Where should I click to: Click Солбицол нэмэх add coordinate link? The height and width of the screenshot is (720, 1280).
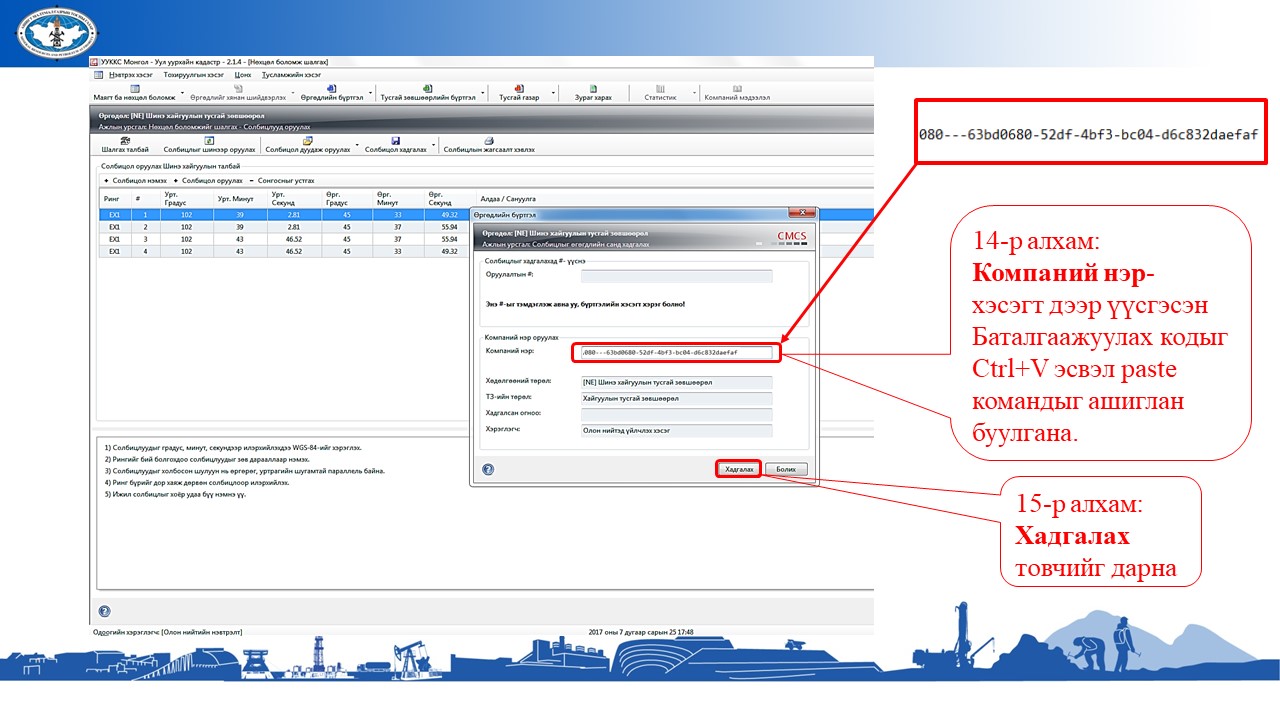pyautogui.click(x=138, y=180)
